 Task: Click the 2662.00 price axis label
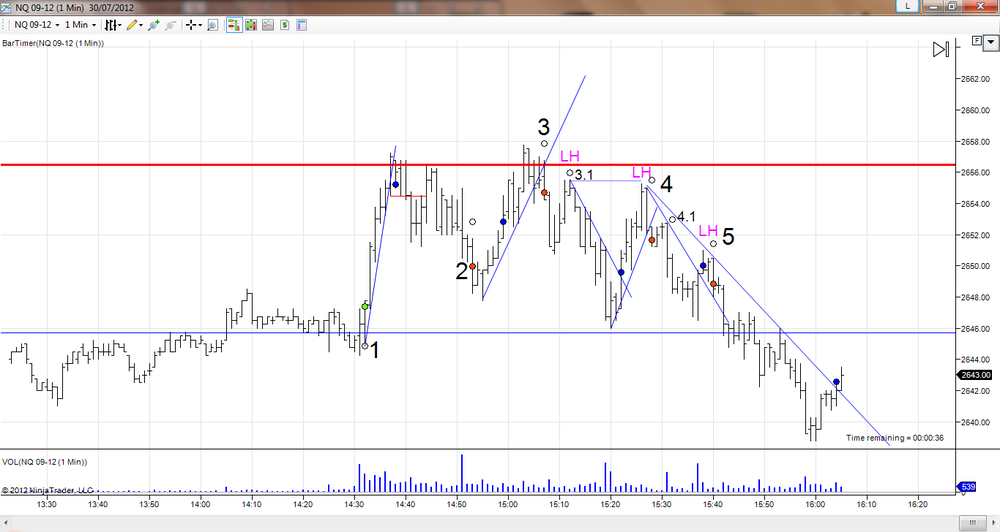(976, 79)
